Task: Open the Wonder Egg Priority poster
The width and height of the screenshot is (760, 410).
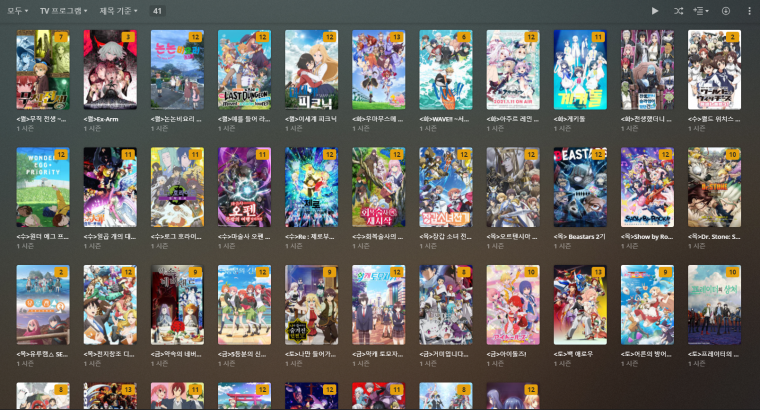Action: coord(43,187)
